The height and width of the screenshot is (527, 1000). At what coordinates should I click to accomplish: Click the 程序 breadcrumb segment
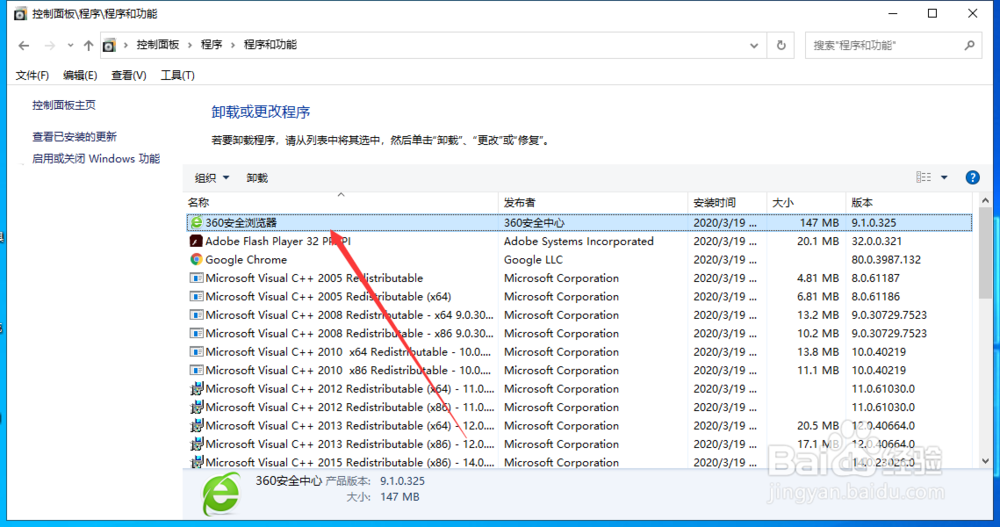pos(211,45)
